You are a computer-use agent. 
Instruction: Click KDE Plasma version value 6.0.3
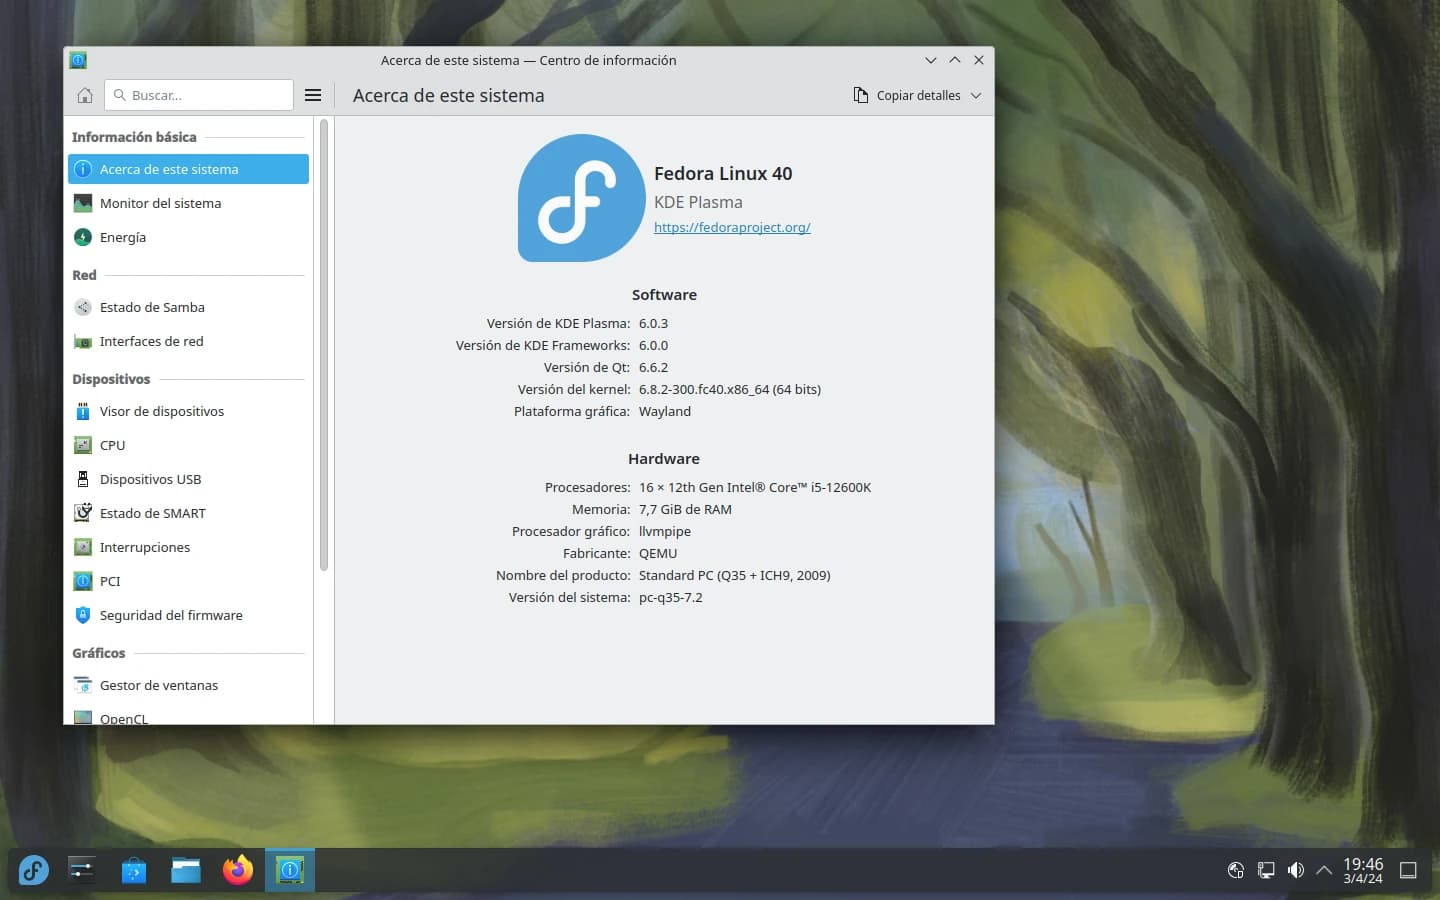point(653,323)
